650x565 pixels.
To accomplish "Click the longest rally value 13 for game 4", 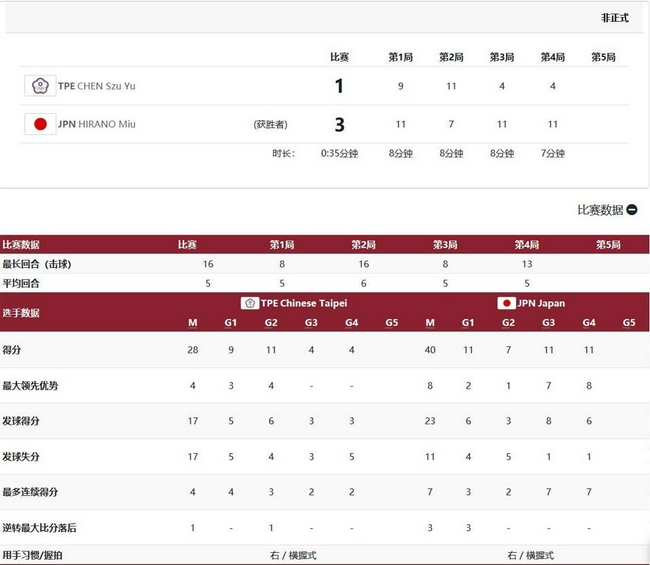I will 527,264.
